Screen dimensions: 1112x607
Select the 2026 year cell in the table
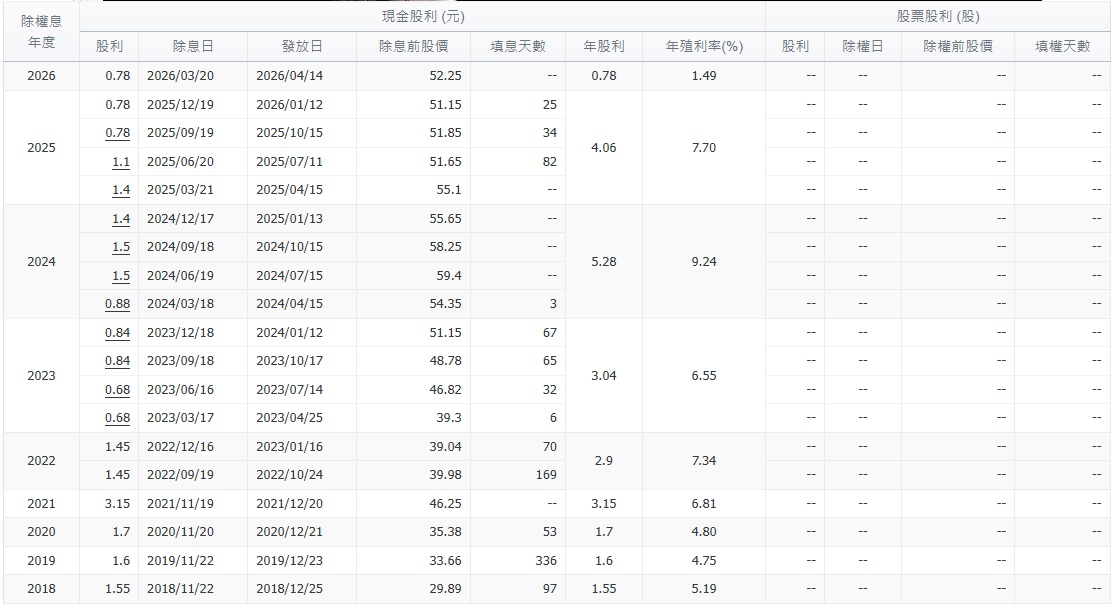tap(41, 74)
